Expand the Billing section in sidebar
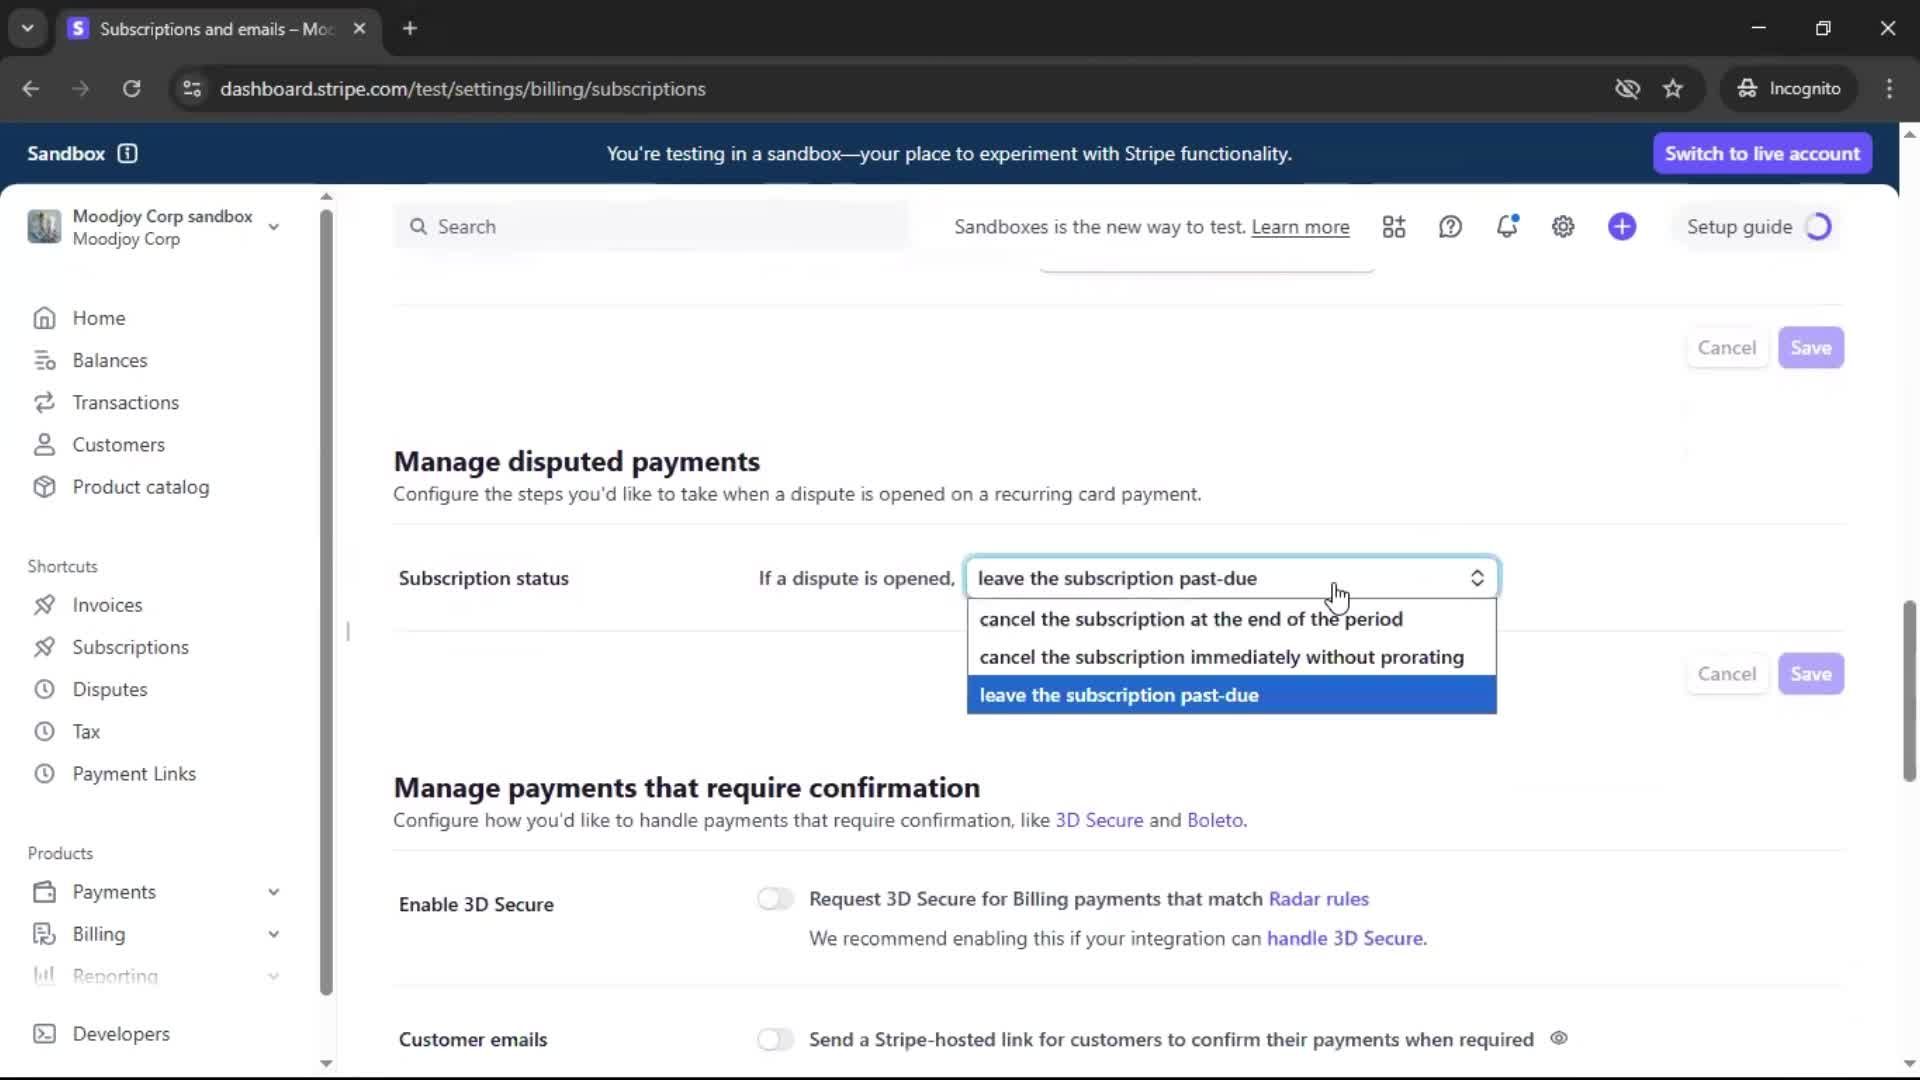Viewport: 1920px width, 1080px height. pos(273,934)
